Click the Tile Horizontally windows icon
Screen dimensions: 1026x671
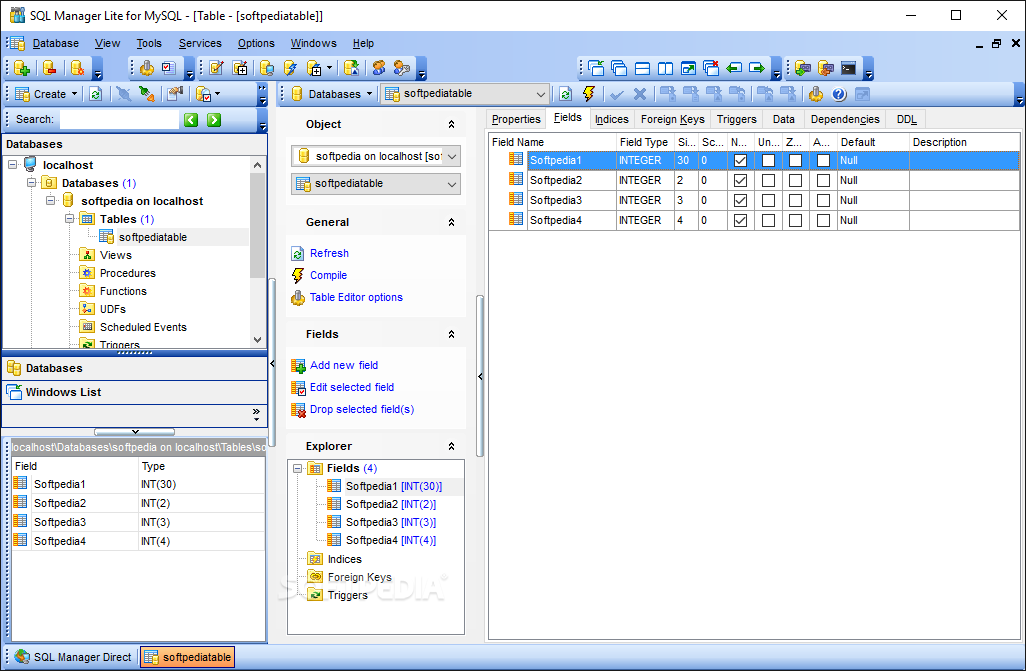pos(643,68)
